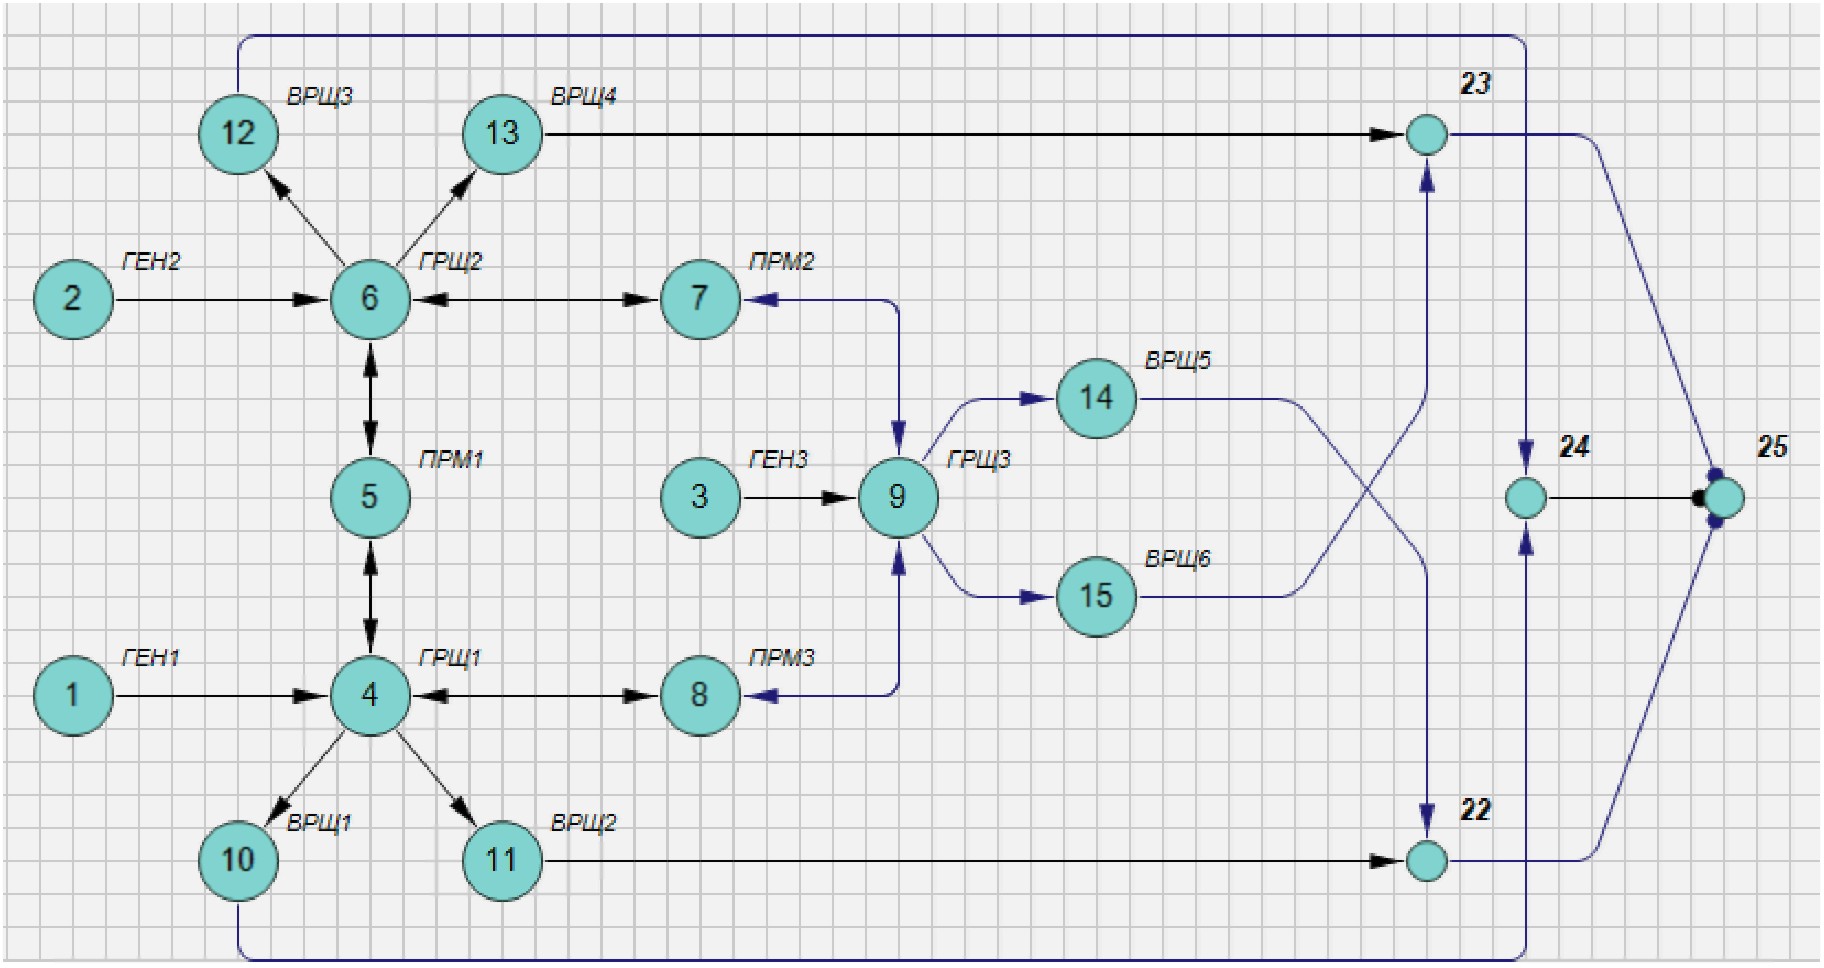1824x968 pixels.
Task: Select the small node numbered 22
Action: tap(1426, 861)
